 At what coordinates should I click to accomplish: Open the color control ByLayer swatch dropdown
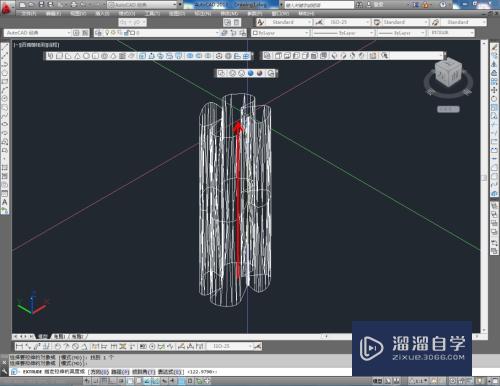280,33
